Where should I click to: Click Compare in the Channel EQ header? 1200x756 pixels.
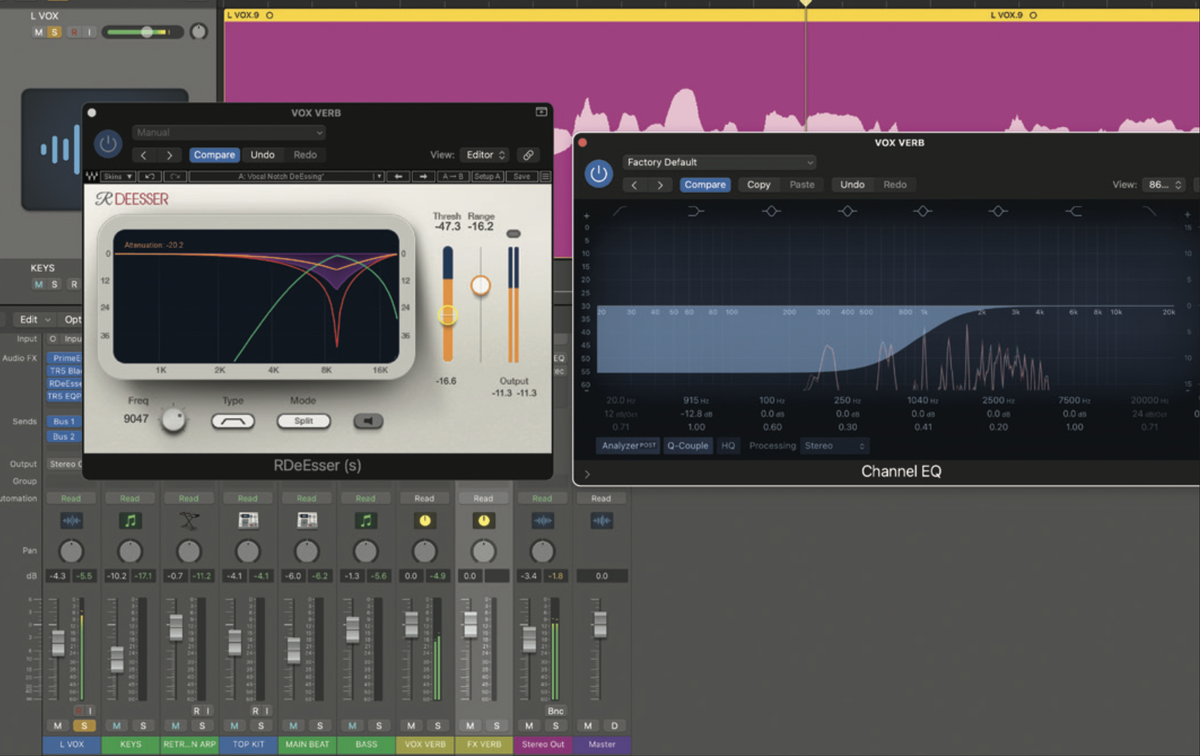705,185
